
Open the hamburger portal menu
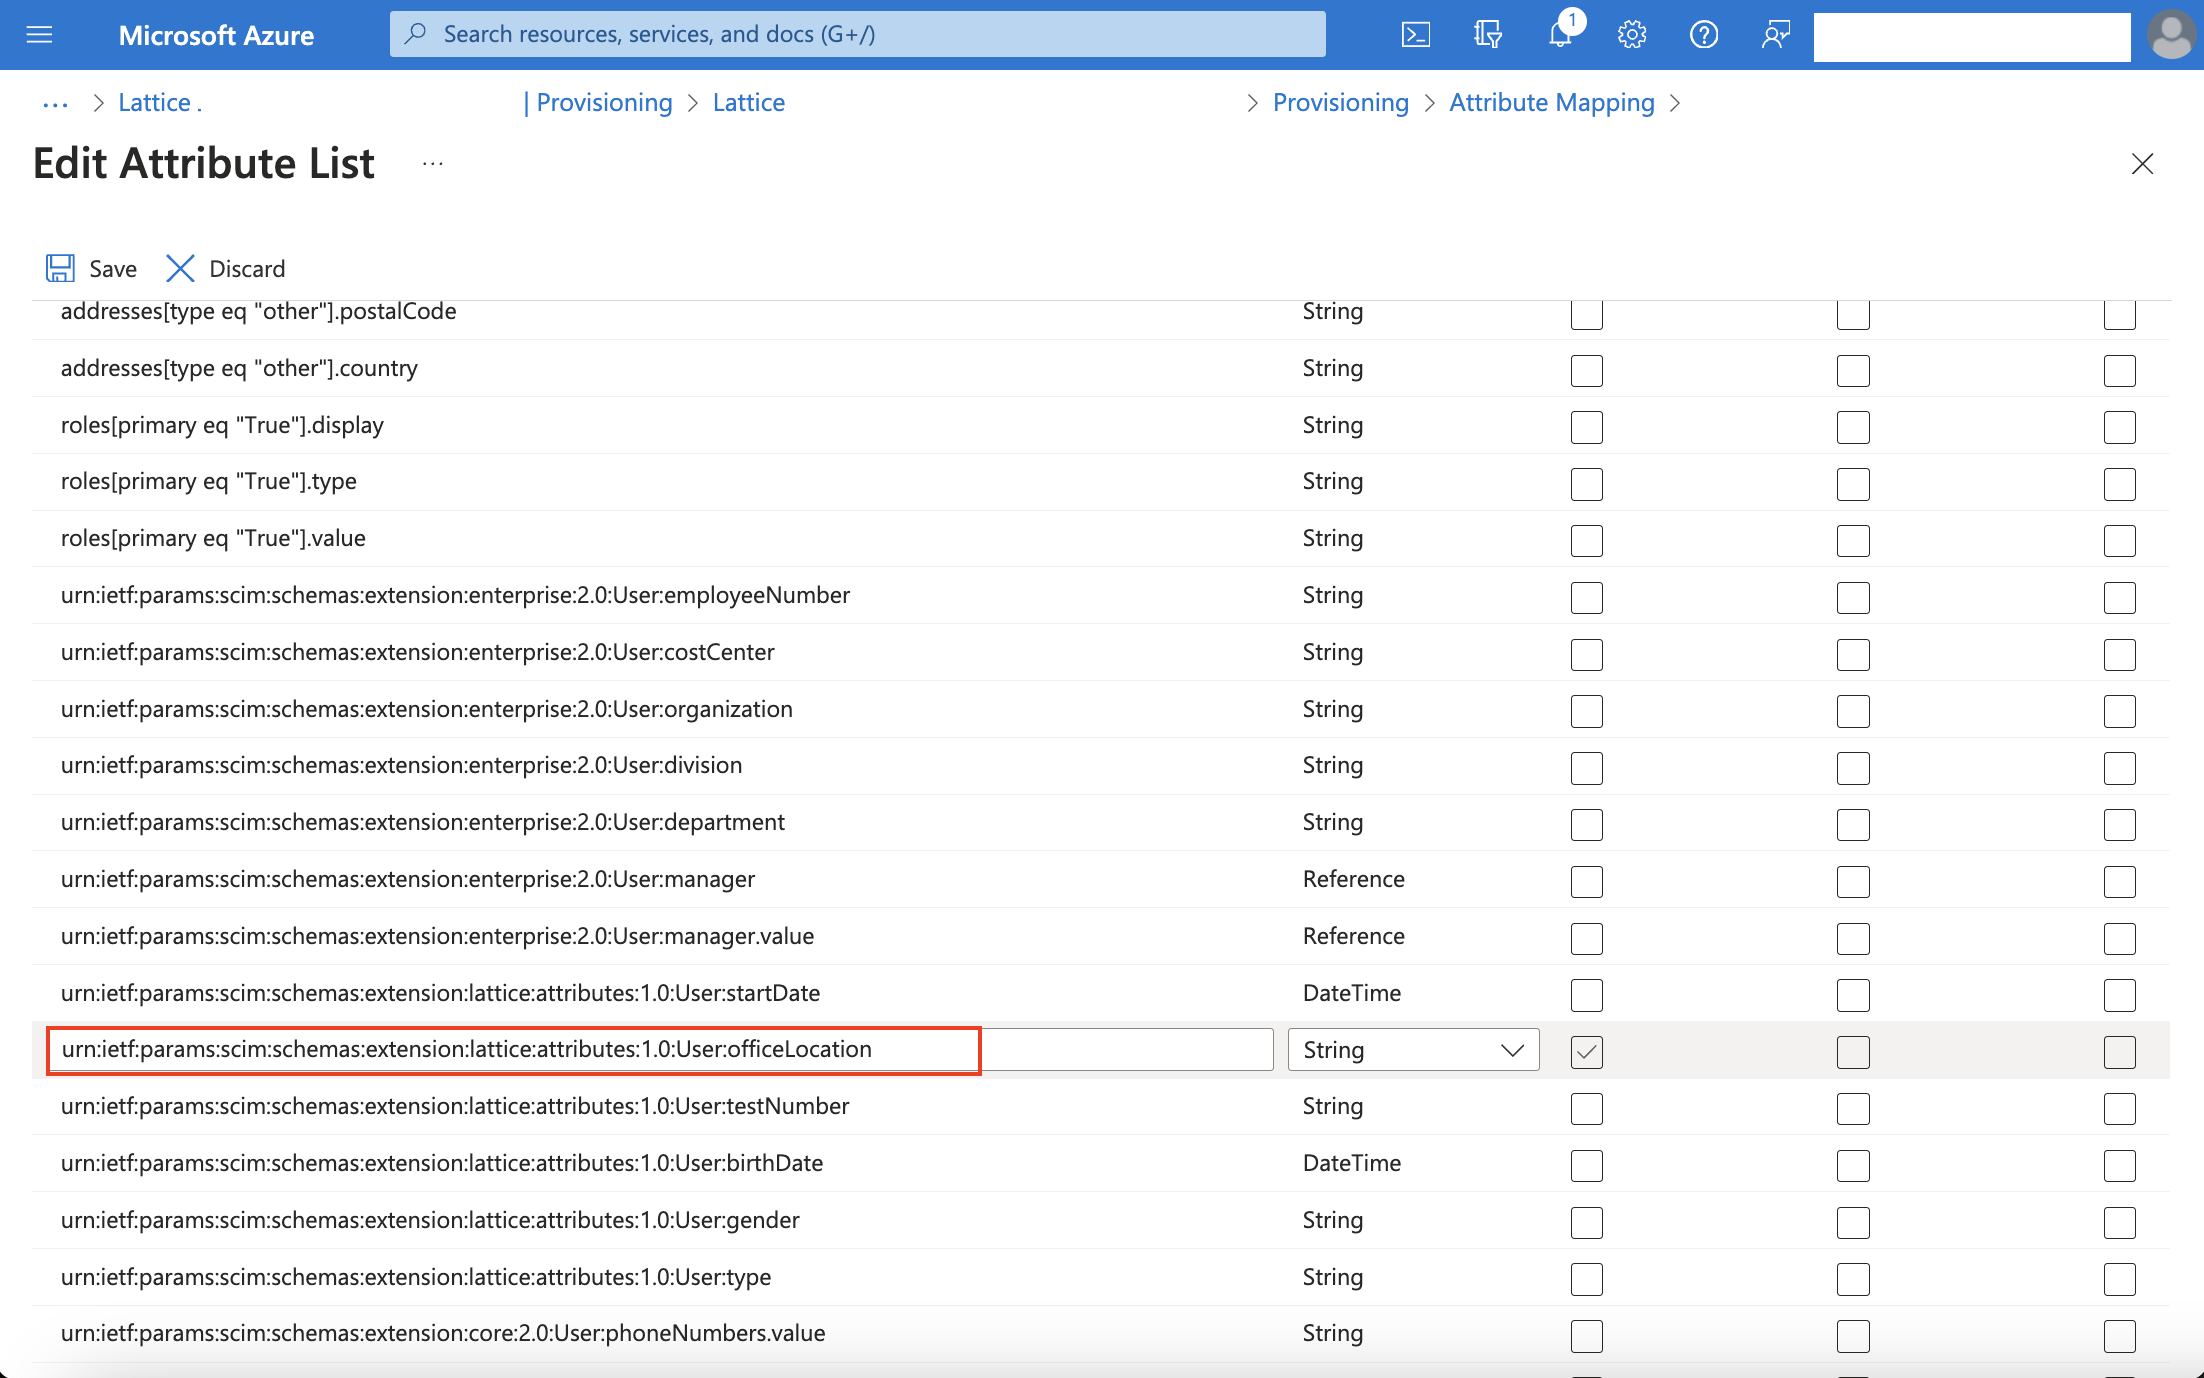(40, 35)
